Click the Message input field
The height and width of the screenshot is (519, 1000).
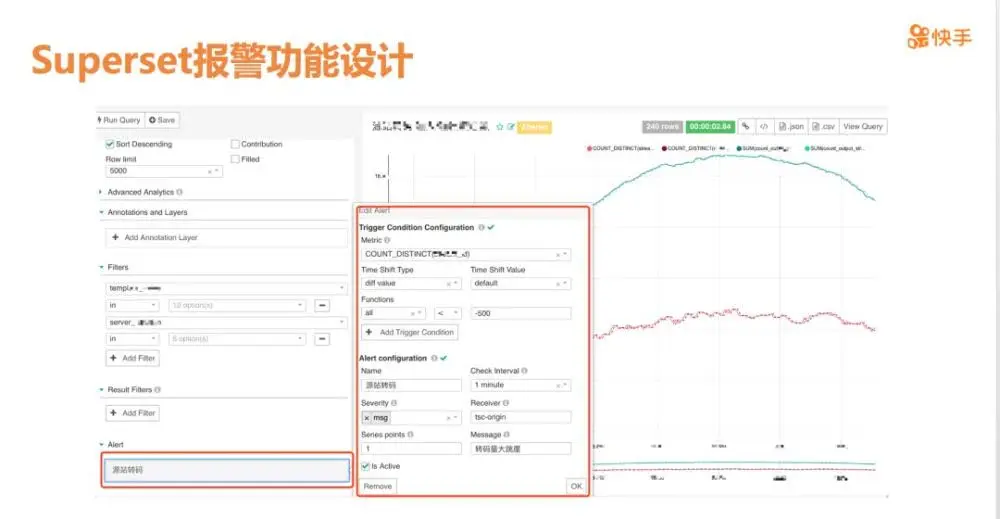(x=520, y=449)
